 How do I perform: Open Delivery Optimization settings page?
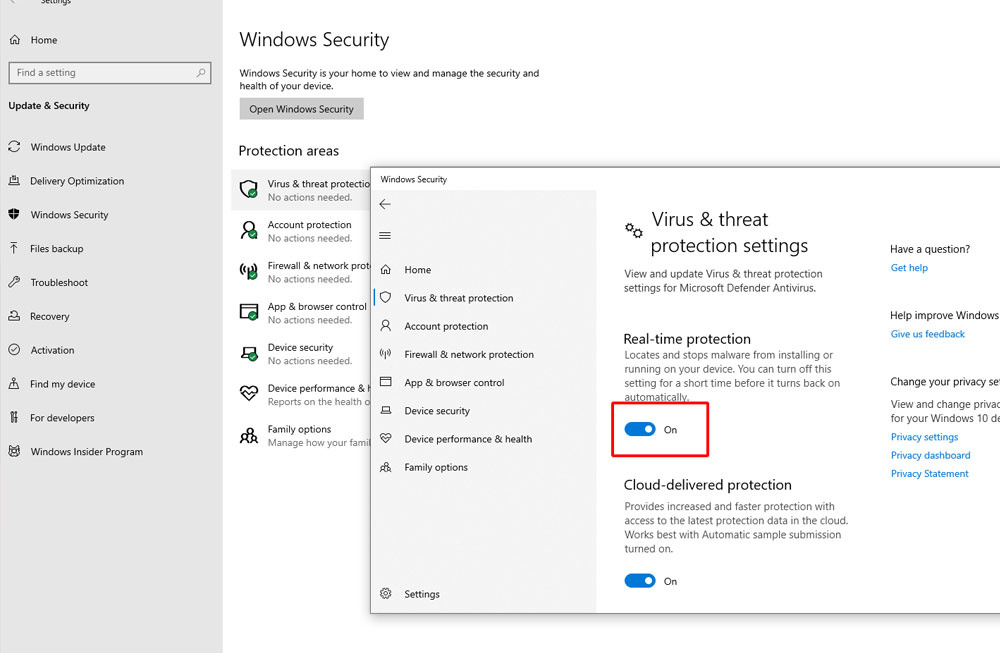(x=77, y=181)
